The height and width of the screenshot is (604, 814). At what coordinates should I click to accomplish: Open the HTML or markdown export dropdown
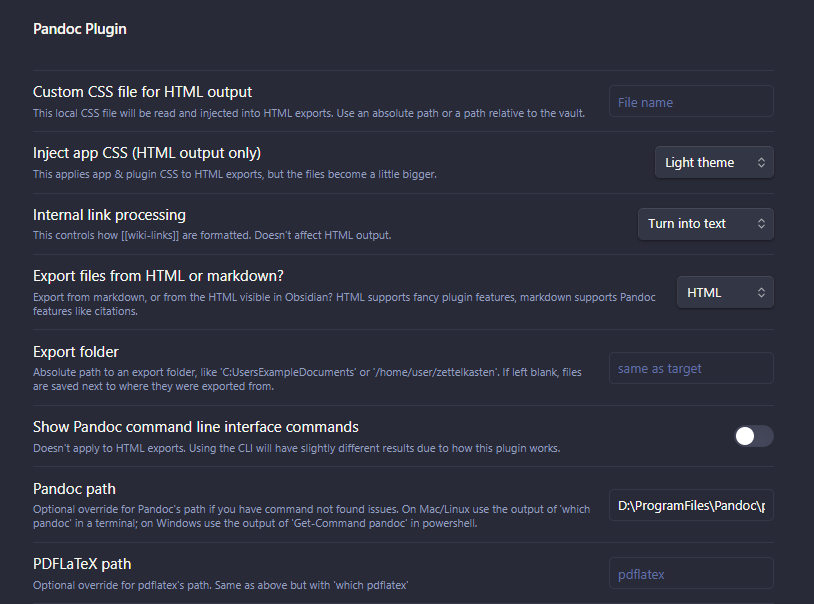(x=725, y=292)
